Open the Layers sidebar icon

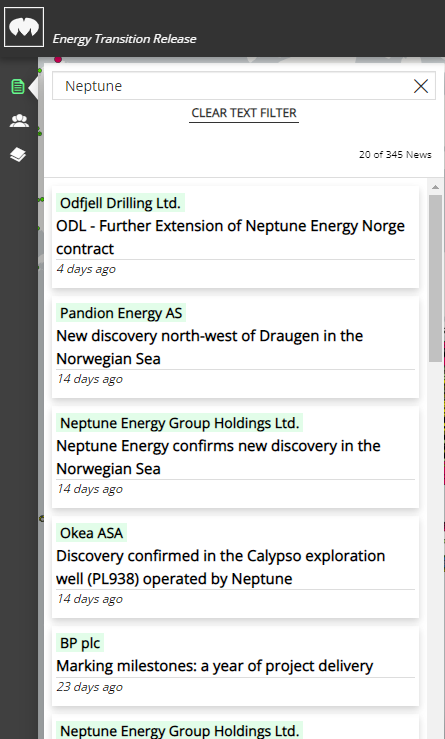click(x=18, y=155)
